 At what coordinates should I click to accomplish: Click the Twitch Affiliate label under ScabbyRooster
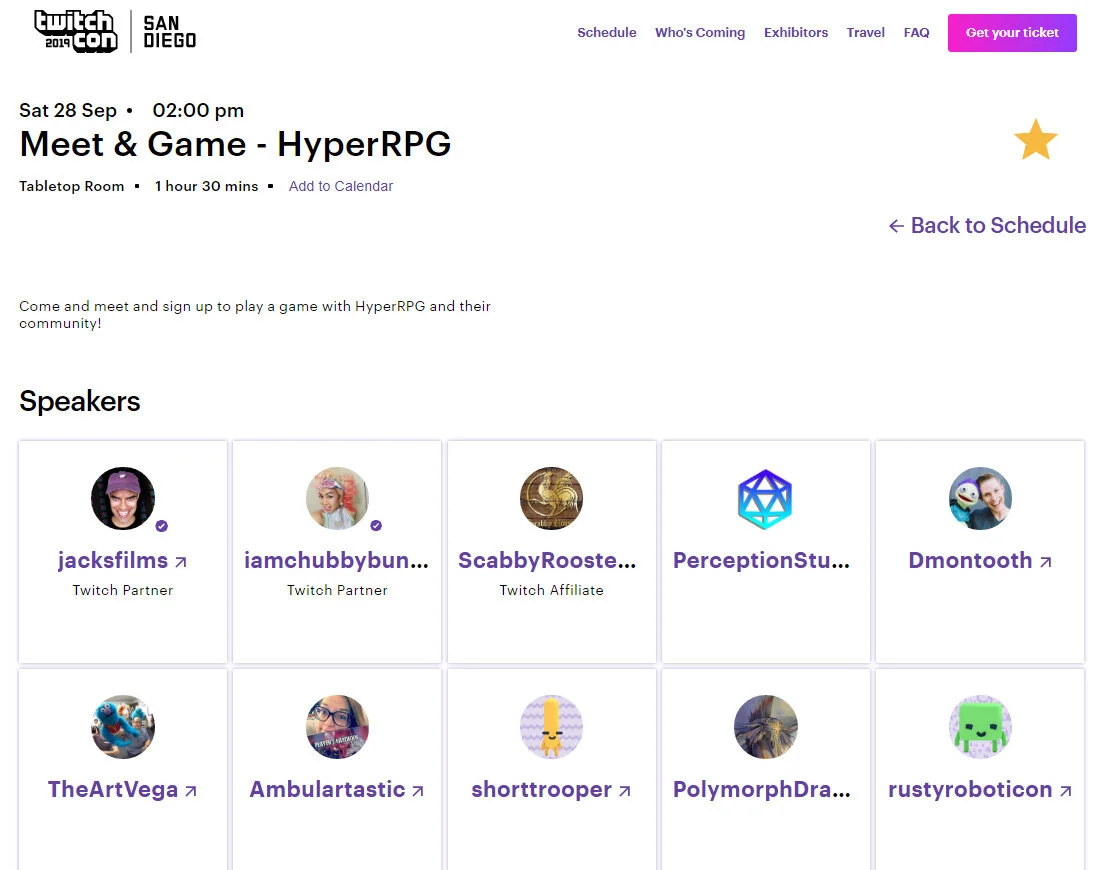tap(551, 590)
